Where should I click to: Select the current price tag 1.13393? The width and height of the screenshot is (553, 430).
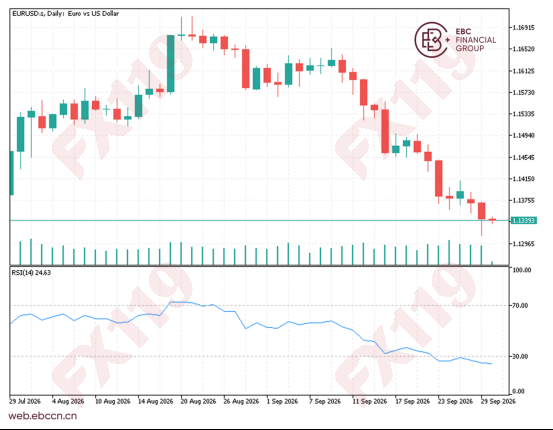524,220
